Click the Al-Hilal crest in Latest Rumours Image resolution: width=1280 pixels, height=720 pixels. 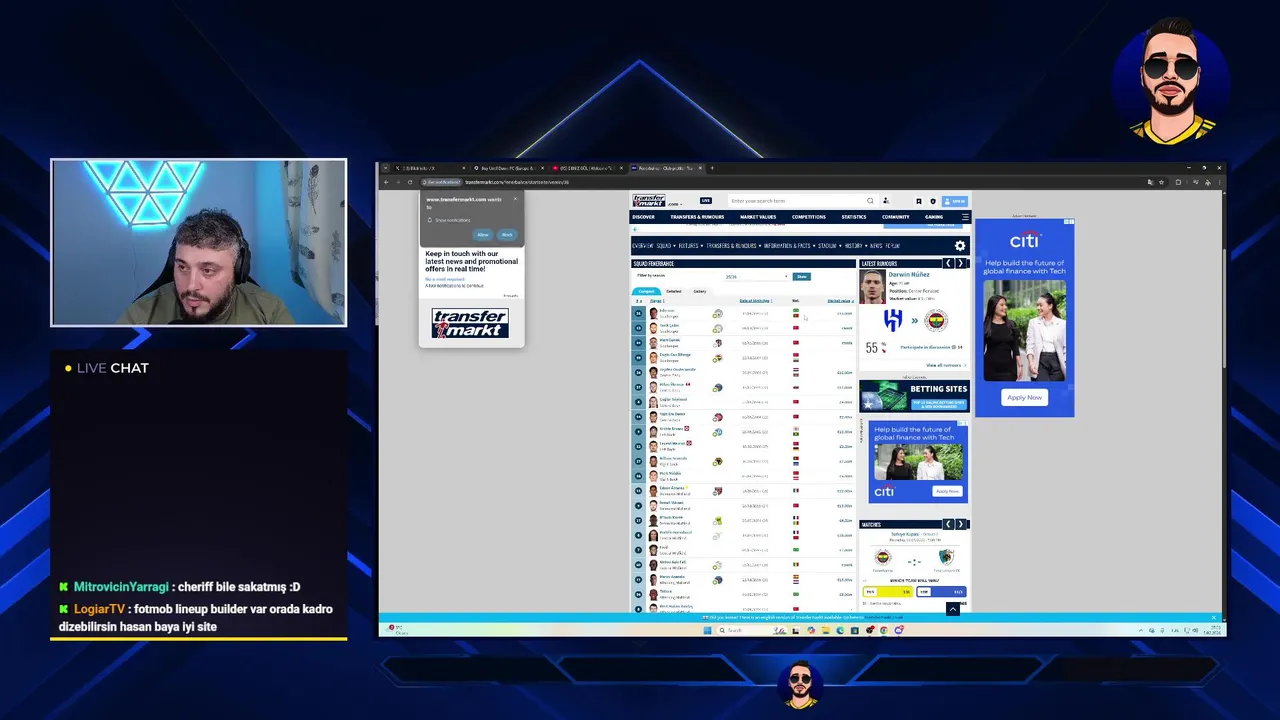893,320
